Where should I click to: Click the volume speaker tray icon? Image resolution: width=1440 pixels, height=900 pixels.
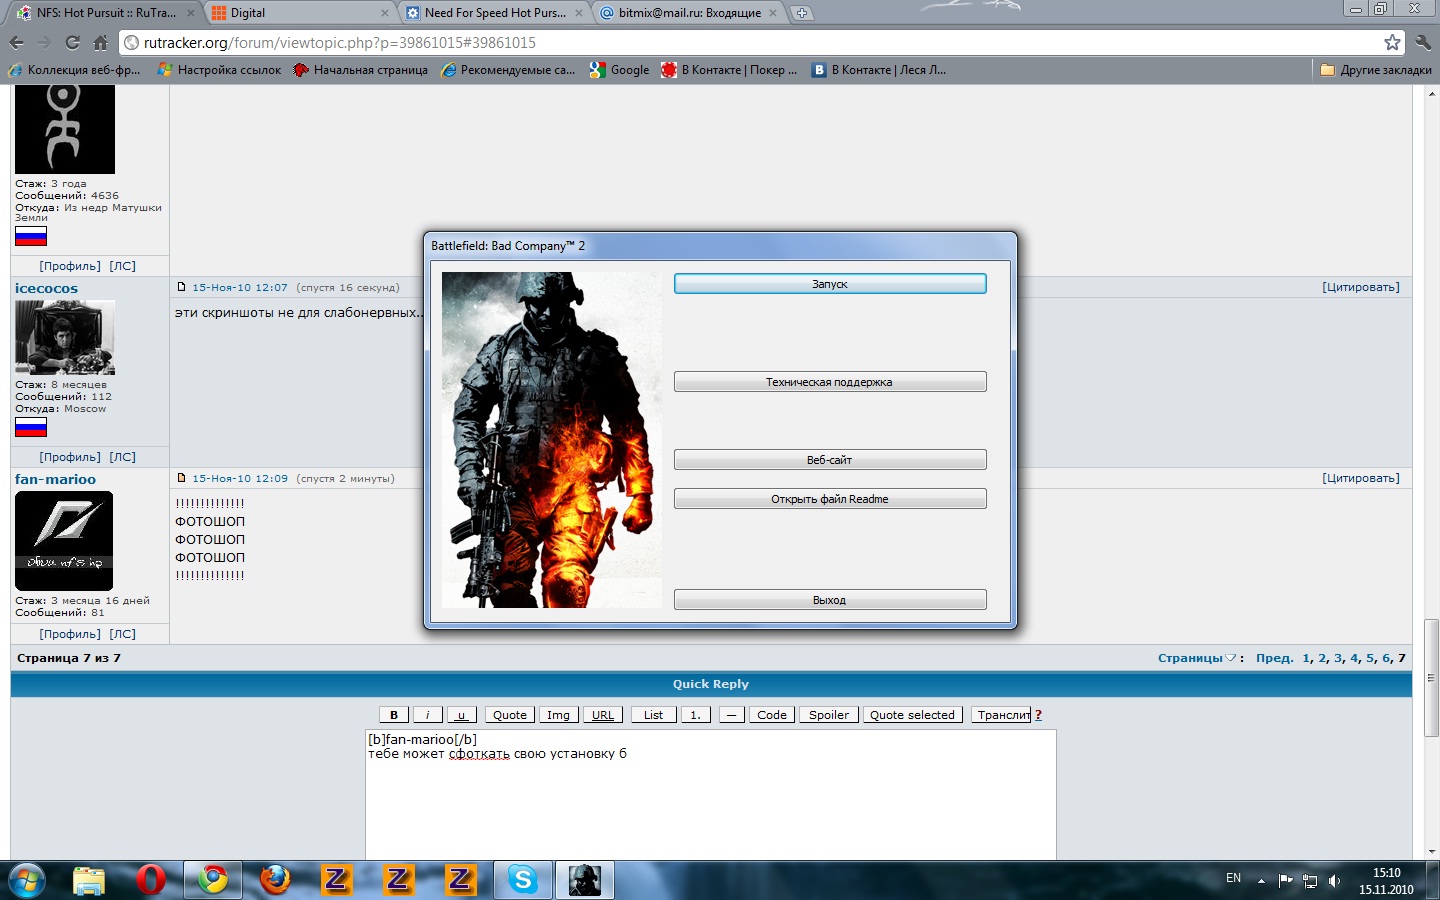1334,881
